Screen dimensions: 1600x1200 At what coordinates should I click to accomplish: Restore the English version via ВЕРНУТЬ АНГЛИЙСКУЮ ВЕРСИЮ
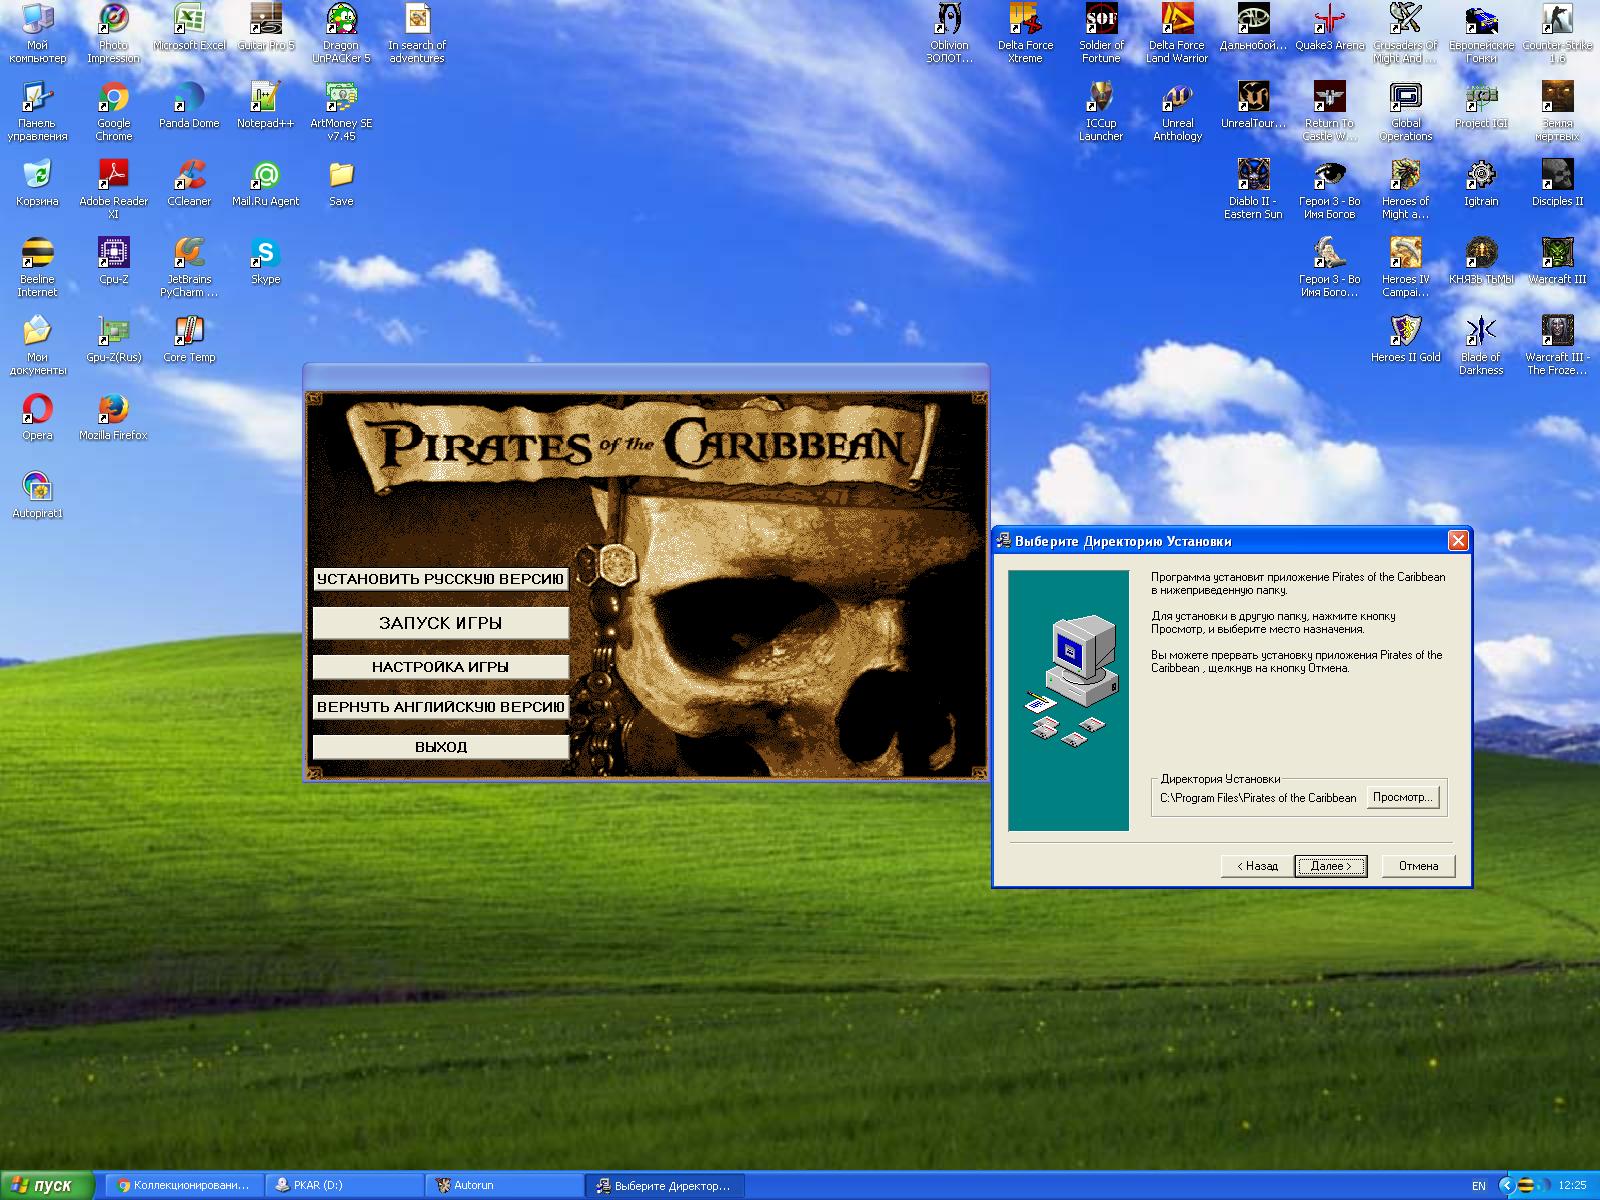click(x=441, y=707)
